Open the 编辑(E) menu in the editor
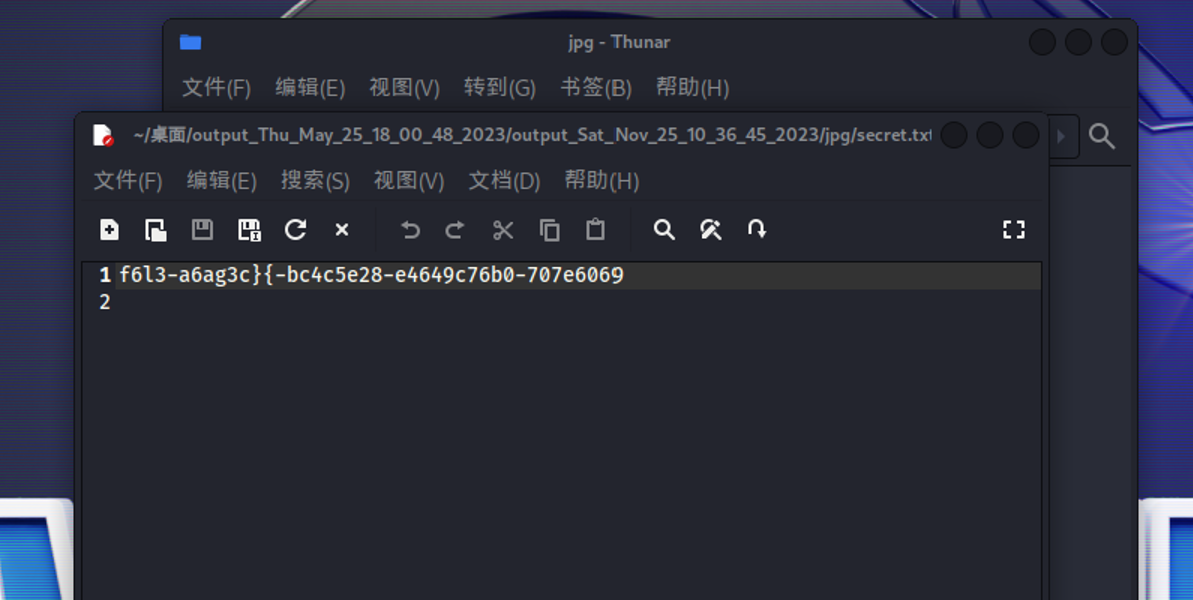1193x600 pixels. 221,180
